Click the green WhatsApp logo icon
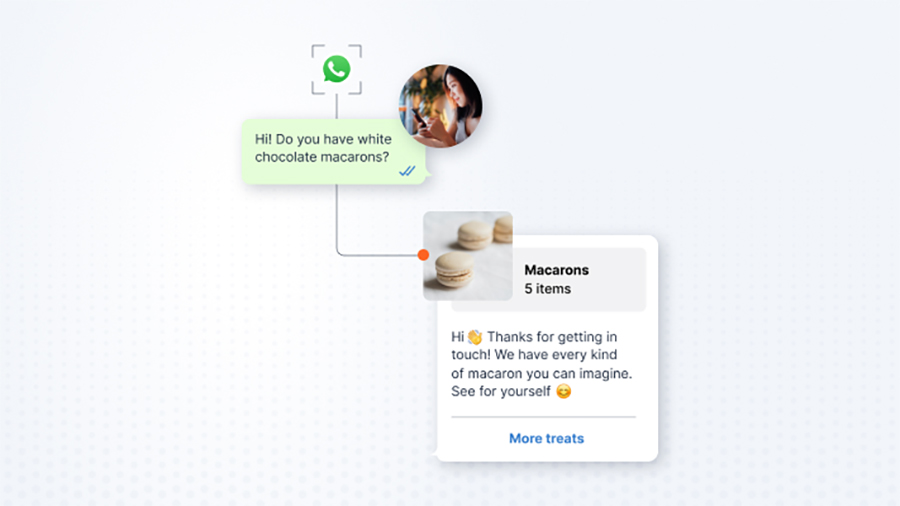Viewport: 900px width, 506px height. [x=336, y=69]
